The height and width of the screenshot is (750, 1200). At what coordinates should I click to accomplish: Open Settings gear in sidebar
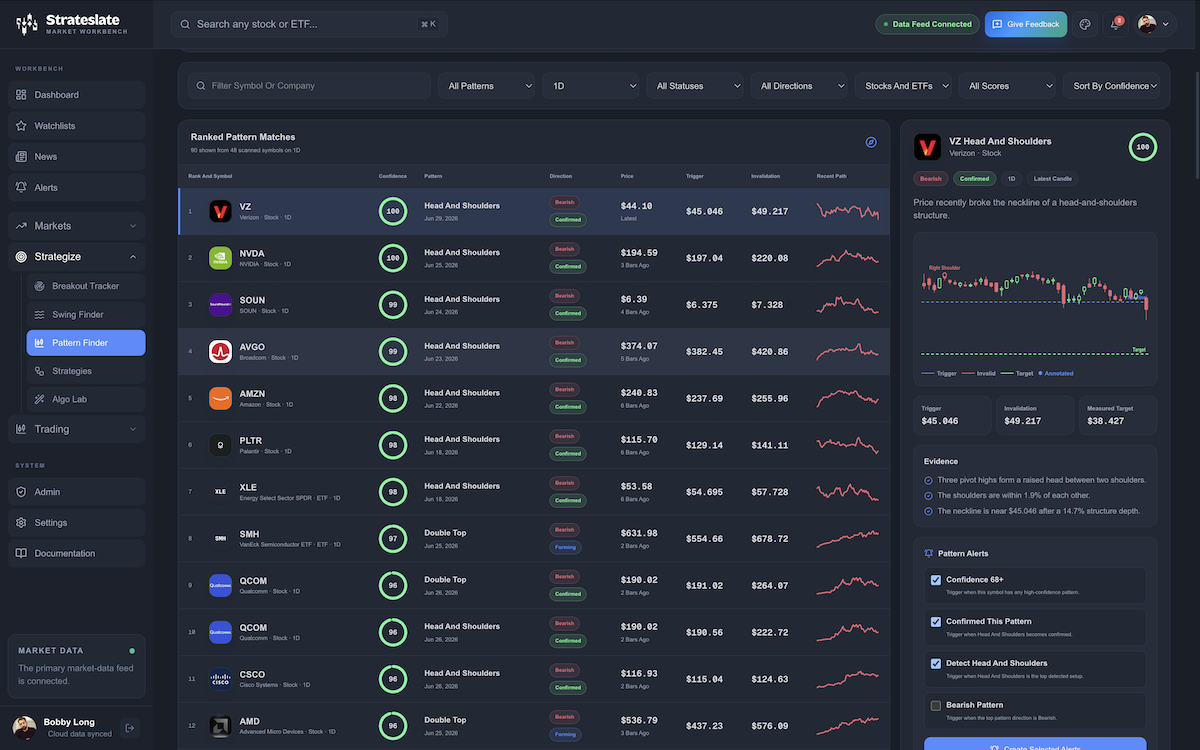click(x=22, y=523)
